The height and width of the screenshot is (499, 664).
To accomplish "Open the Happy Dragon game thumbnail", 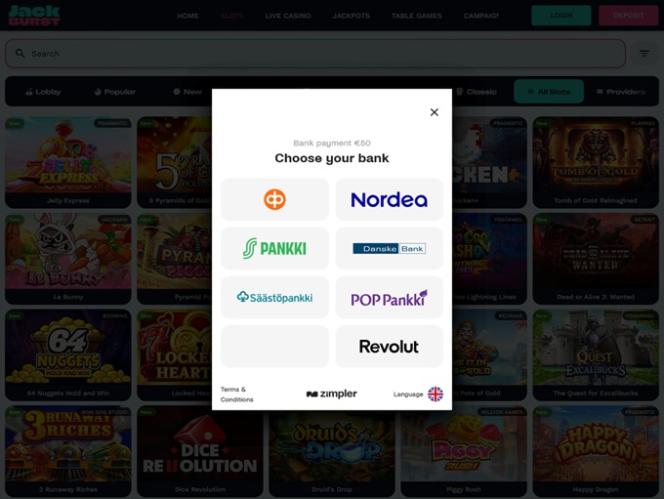I will pos(596,446).
